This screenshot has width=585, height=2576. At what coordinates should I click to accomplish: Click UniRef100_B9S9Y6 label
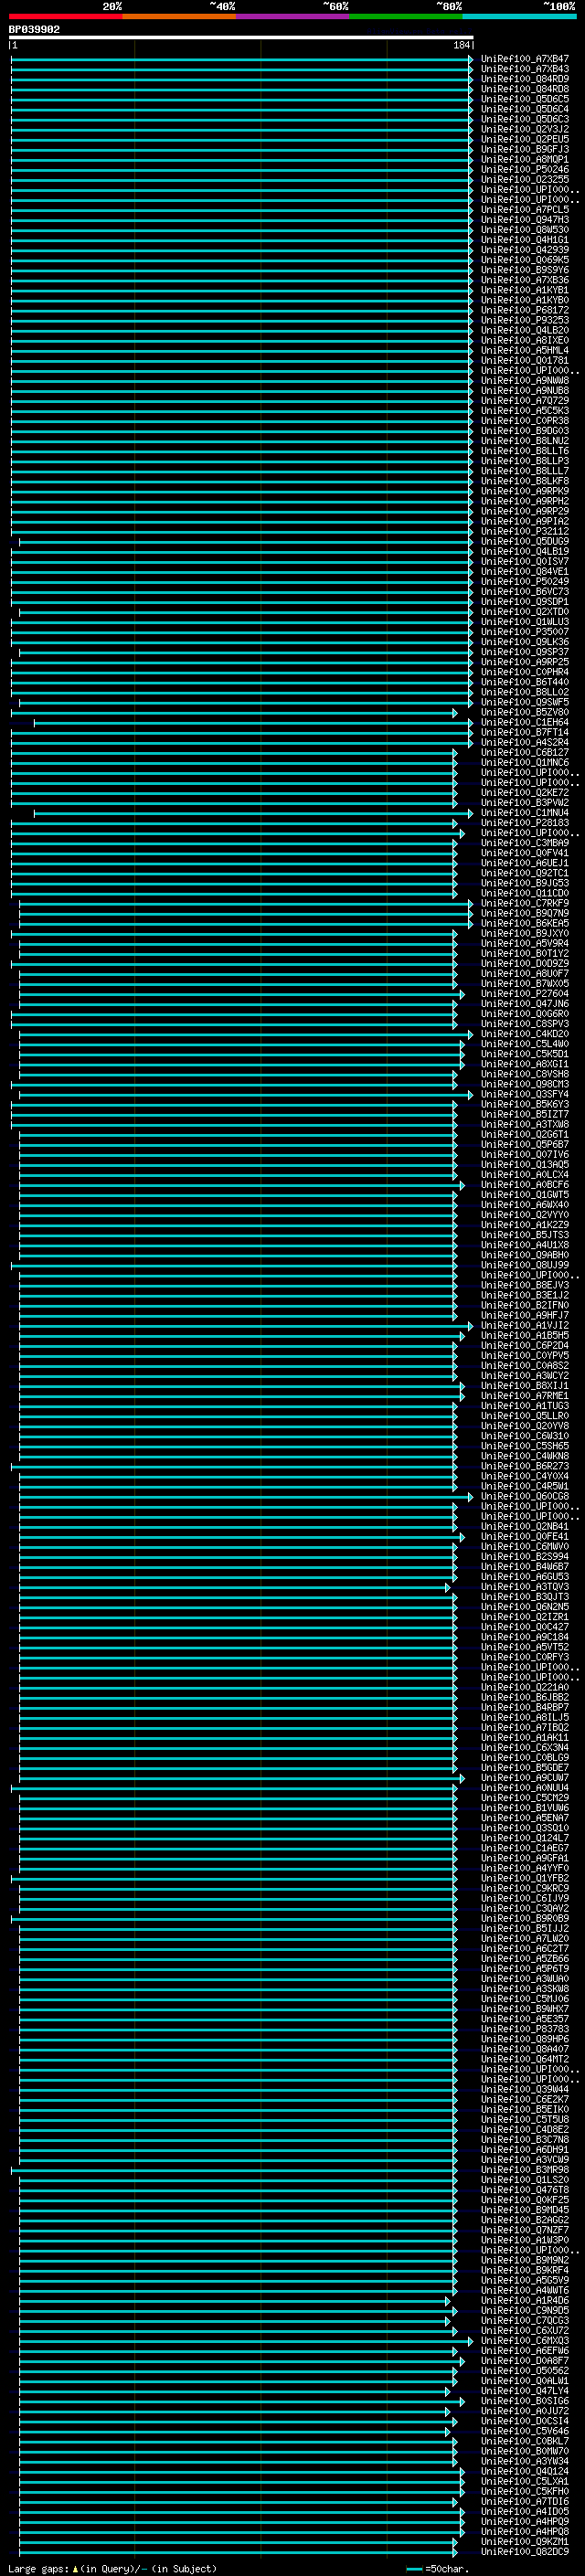pyautogui.click(x=524, y=270)
